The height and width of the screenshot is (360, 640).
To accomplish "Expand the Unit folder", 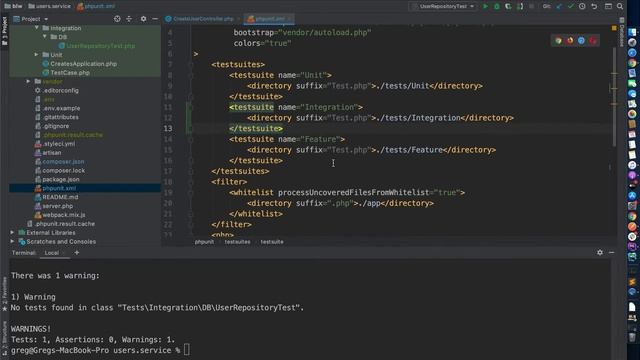I will click(x=36, y=55).
